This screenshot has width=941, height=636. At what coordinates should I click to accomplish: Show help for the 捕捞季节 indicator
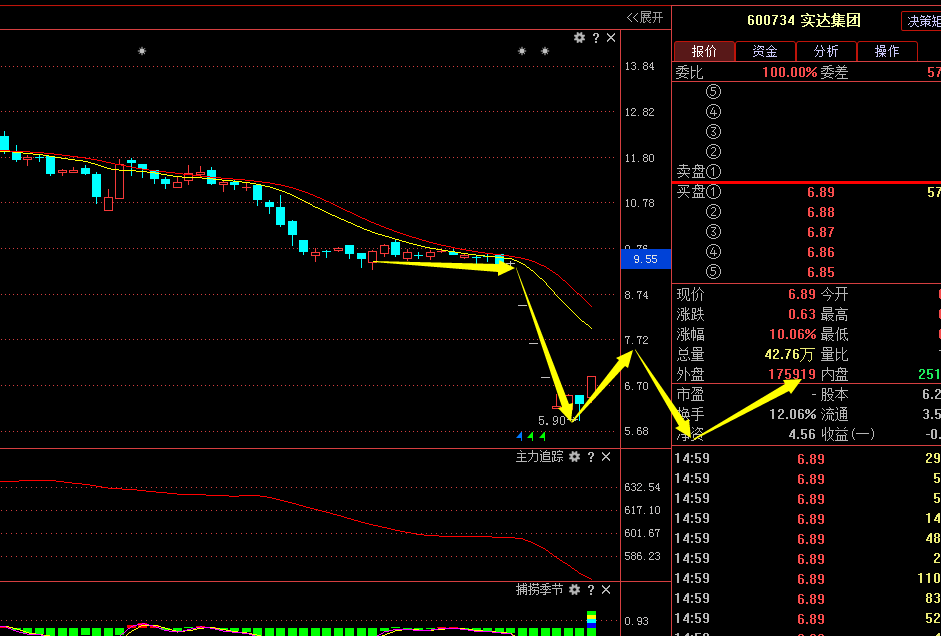pyautogui.click(x=591, y=590)
